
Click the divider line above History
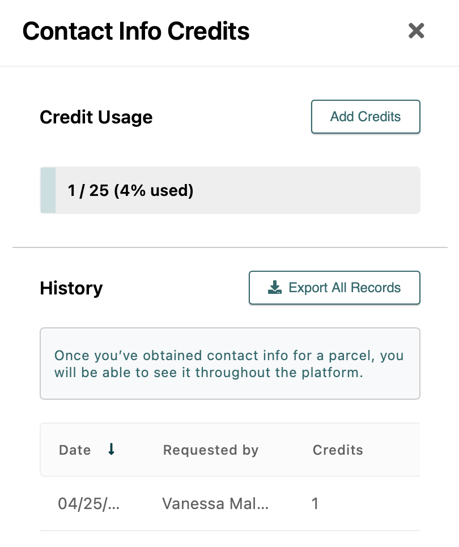230,247
